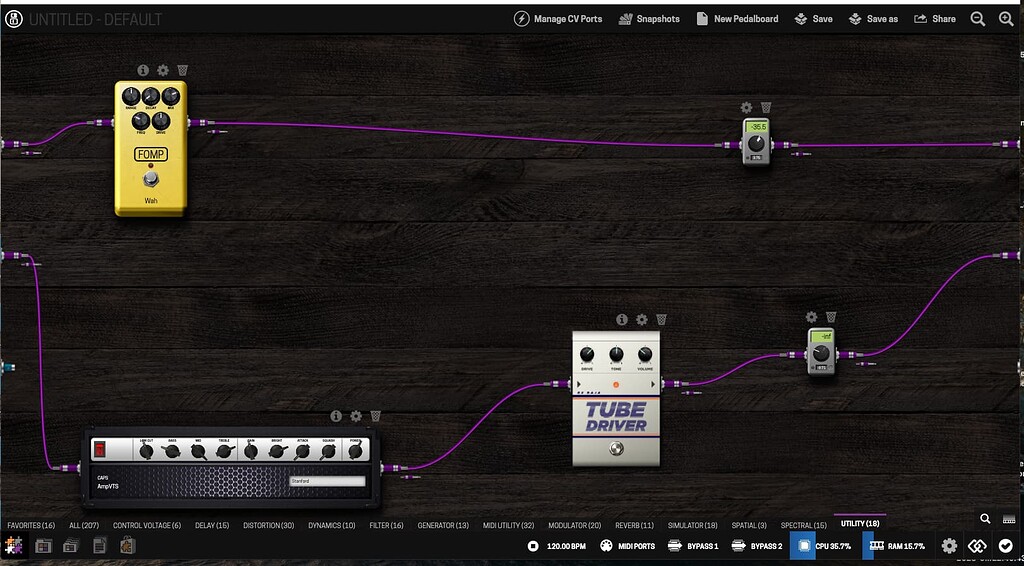Image resolution: width=1024 pixels, height=566 pixels.
Task: Click the Tone knob on Tube Driver
Action: click(616, 354)
